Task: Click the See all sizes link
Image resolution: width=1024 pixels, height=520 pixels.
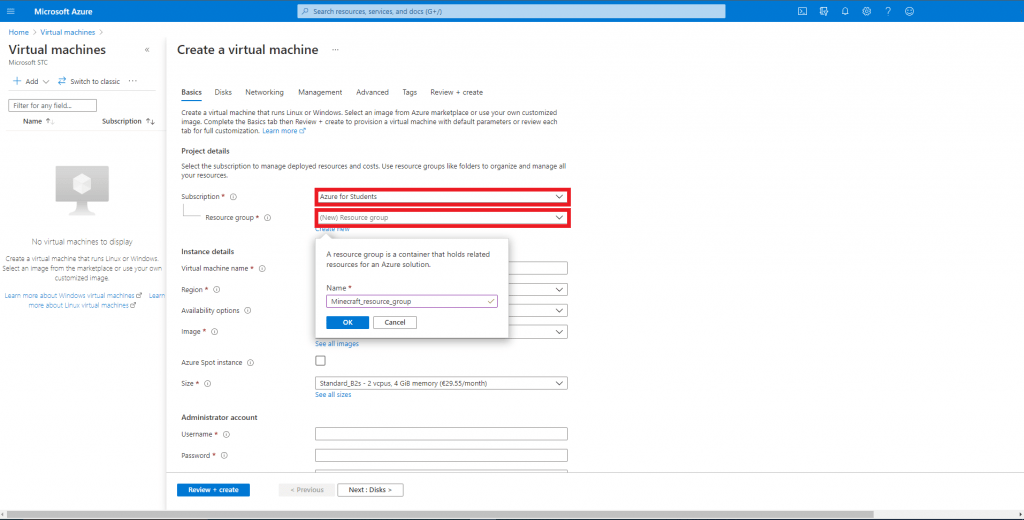Action: tap(333, 395)
